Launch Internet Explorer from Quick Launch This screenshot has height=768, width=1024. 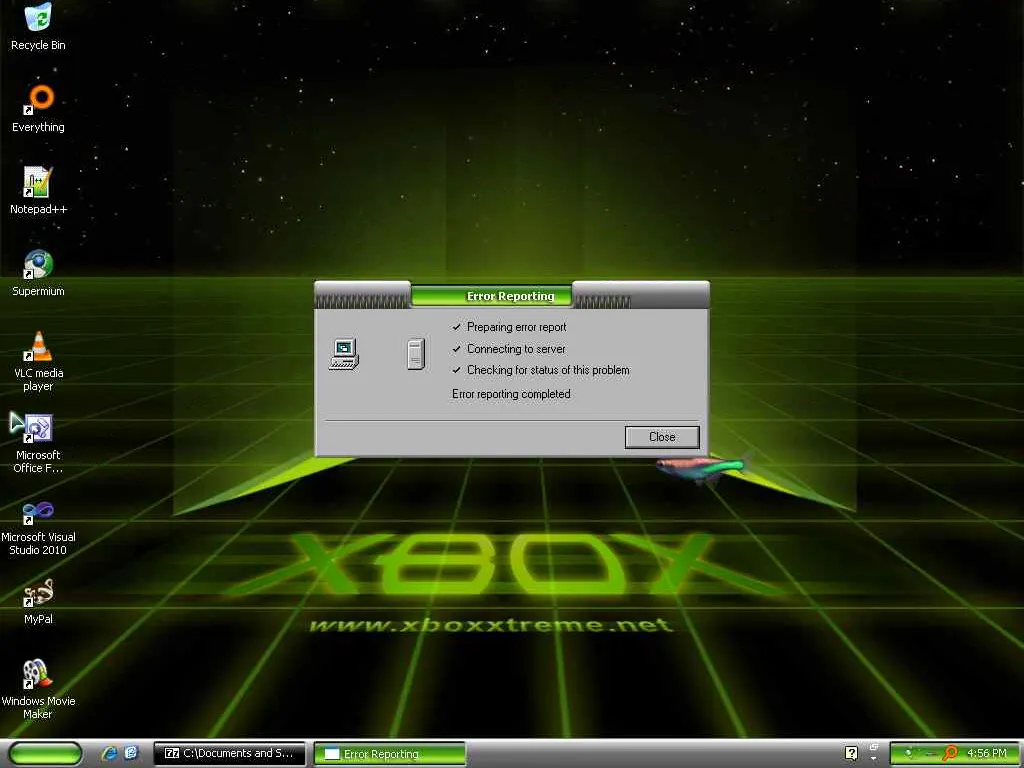pos(109,753)
